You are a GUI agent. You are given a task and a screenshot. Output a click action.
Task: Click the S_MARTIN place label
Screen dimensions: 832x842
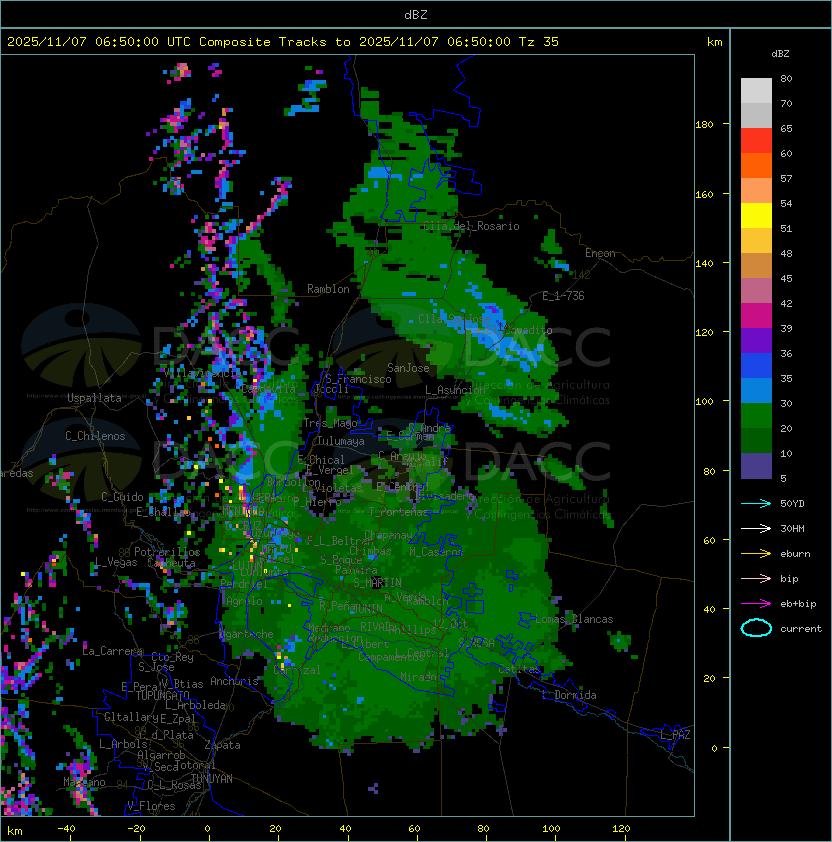[377, 583]
